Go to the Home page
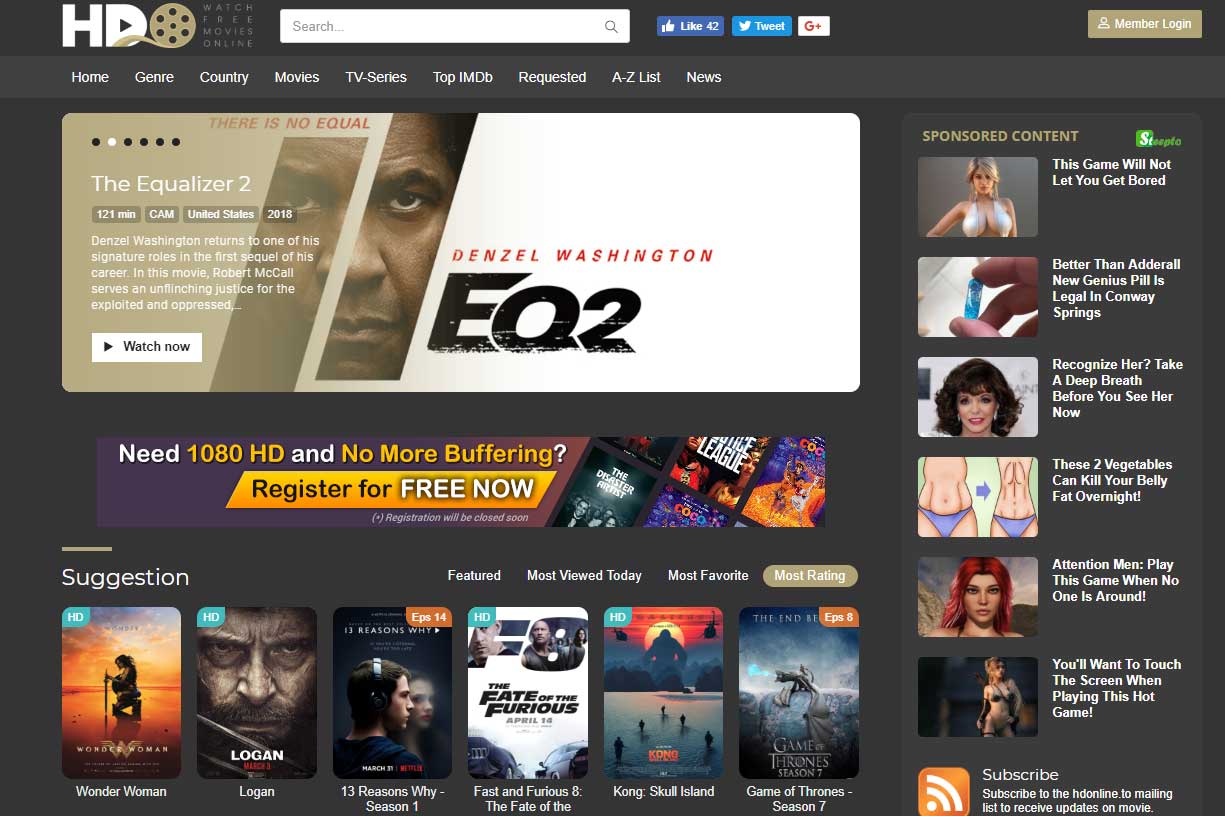 (x=90, y=77)
